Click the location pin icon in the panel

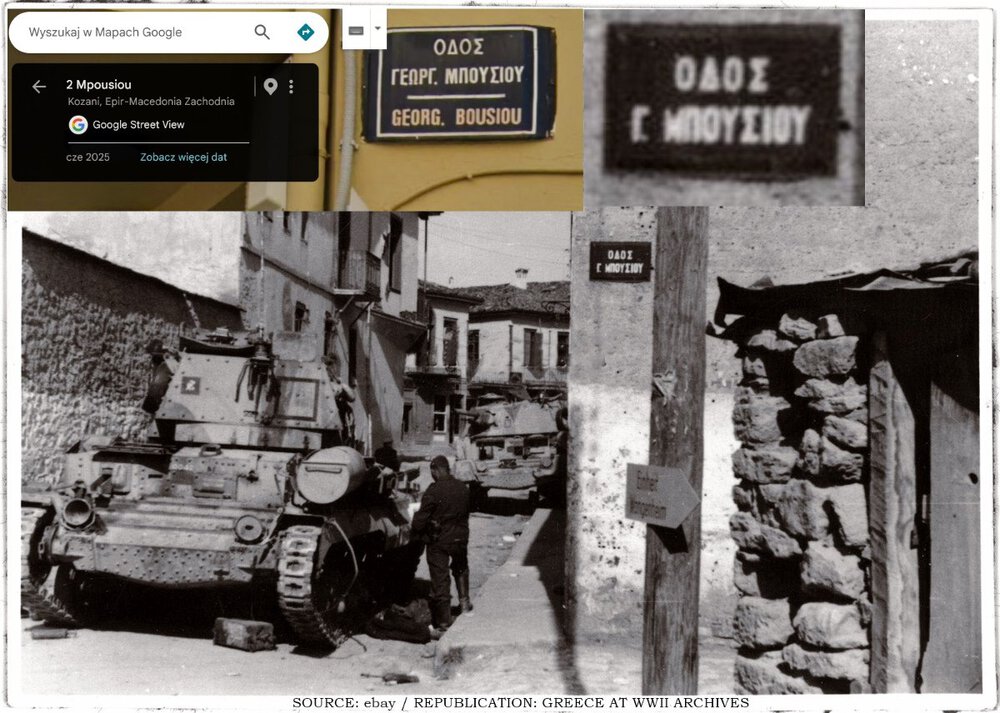[270, 87]
